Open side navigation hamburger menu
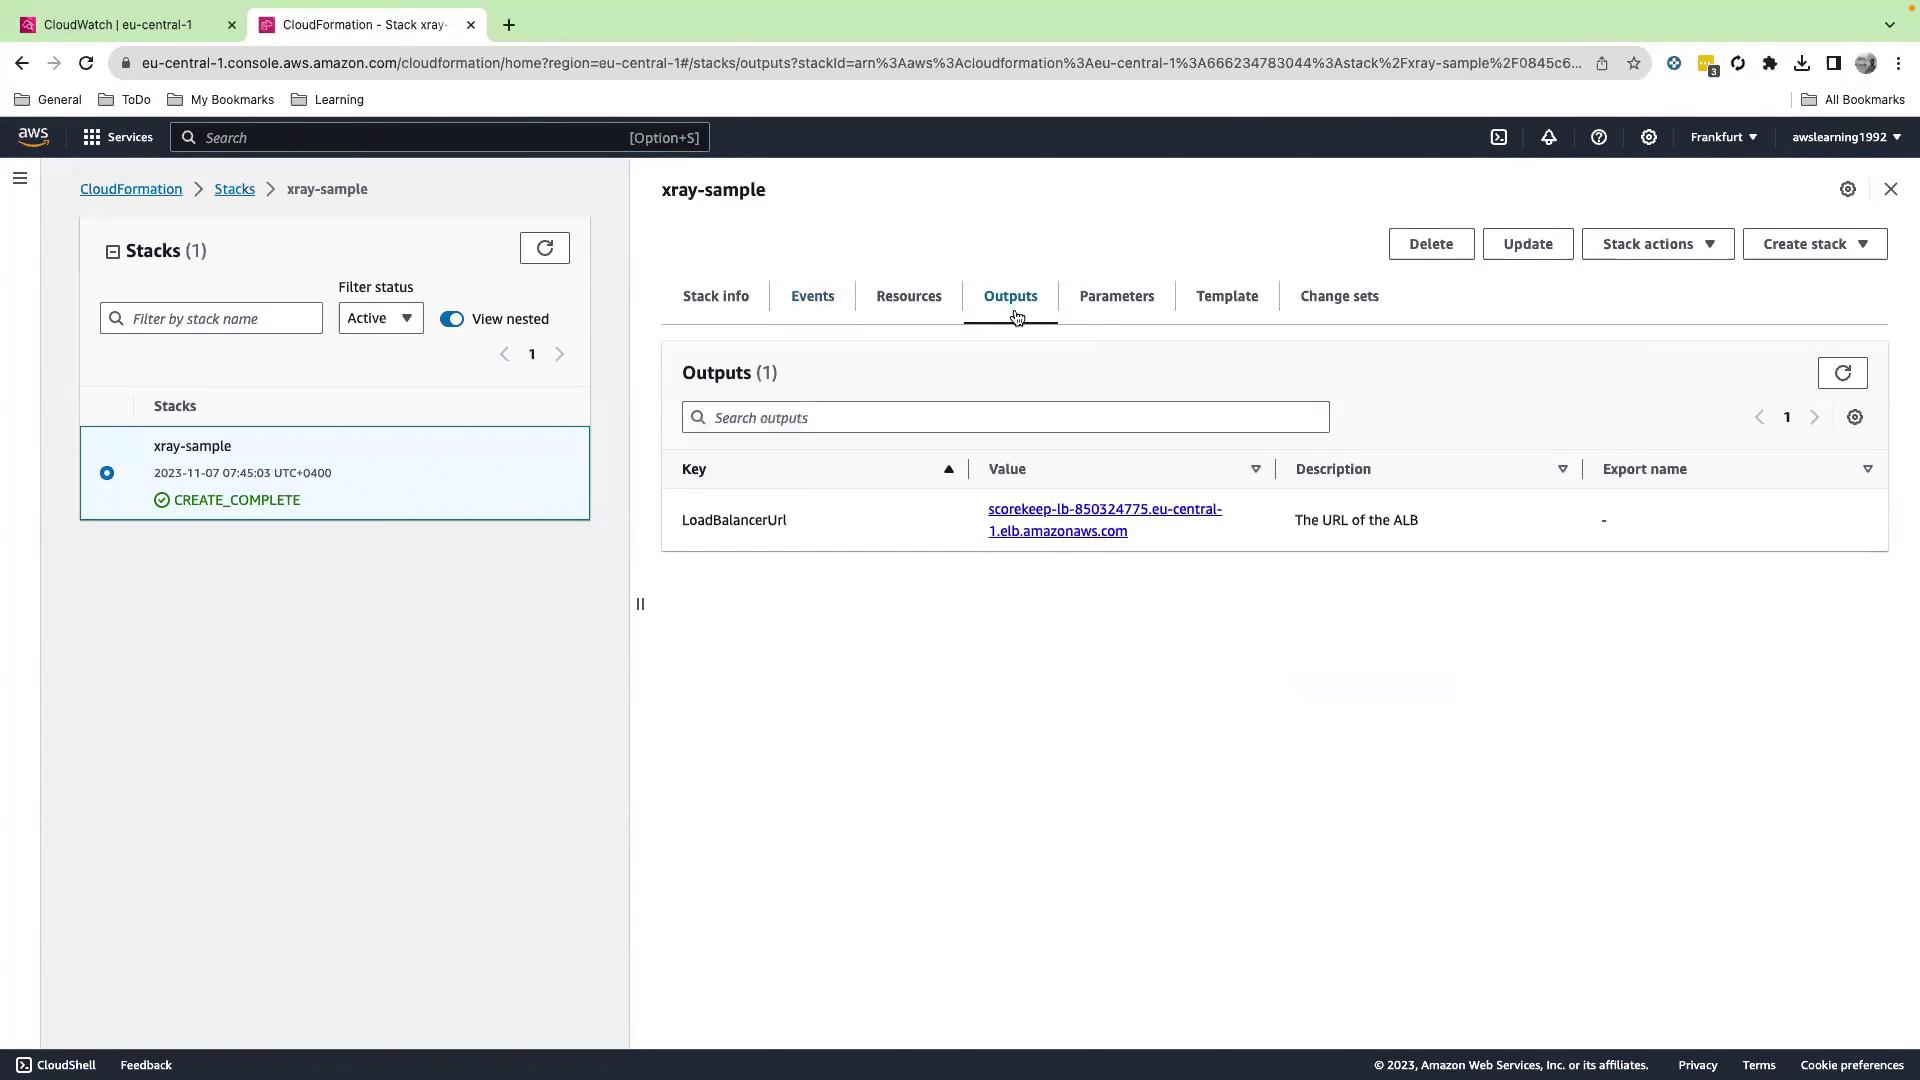1920x1080 pixels. point(20,179)
